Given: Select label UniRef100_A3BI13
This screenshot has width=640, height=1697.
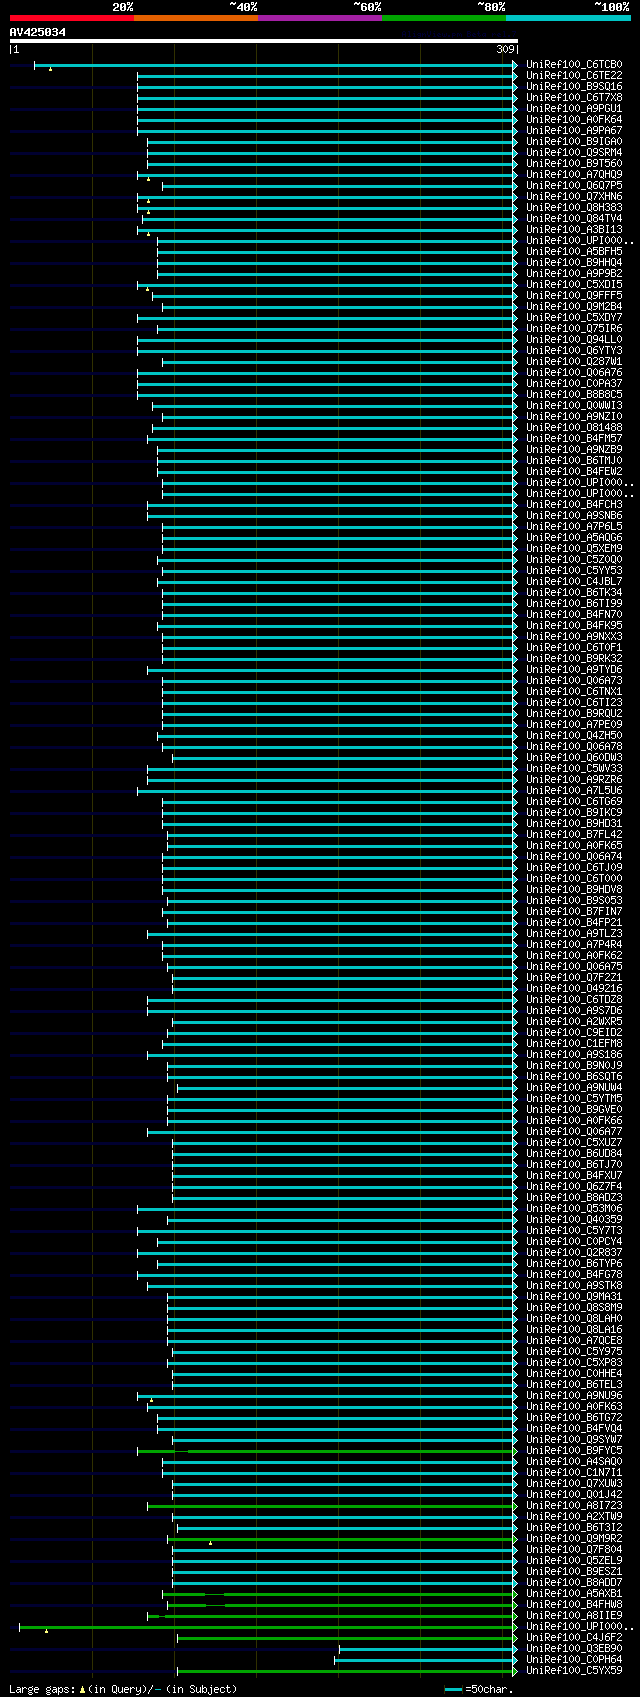Looking at the screenshot, I should [574, 230].
